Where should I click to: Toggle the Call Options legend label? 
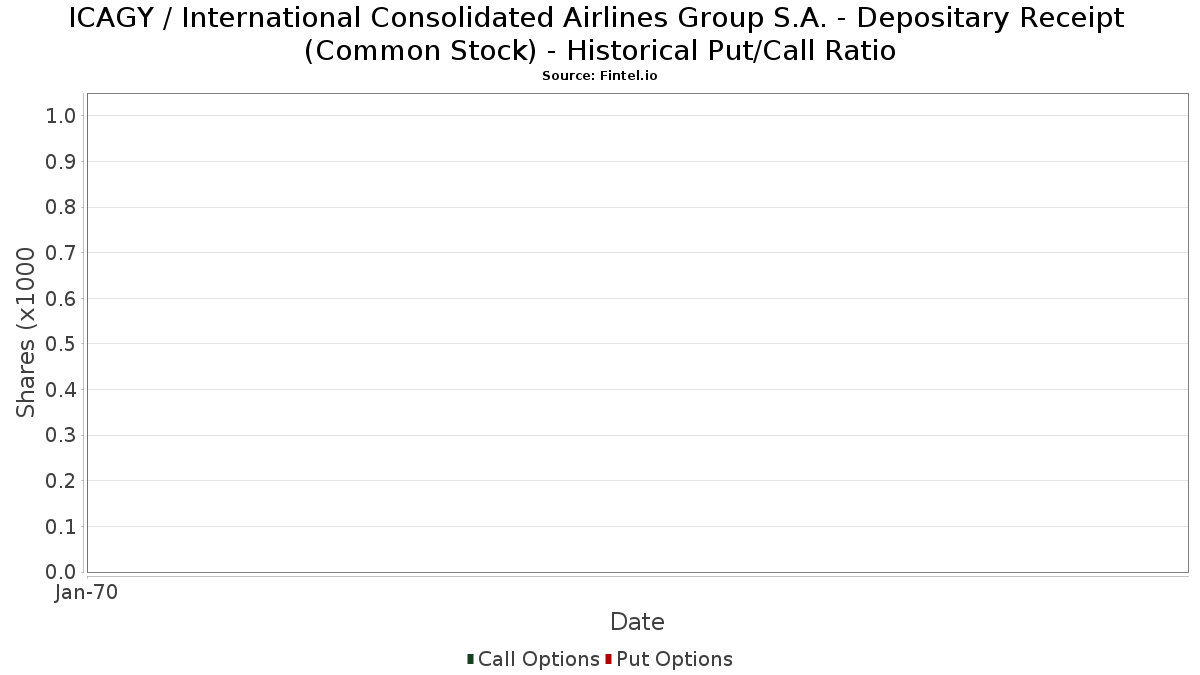tap(539, 659)
